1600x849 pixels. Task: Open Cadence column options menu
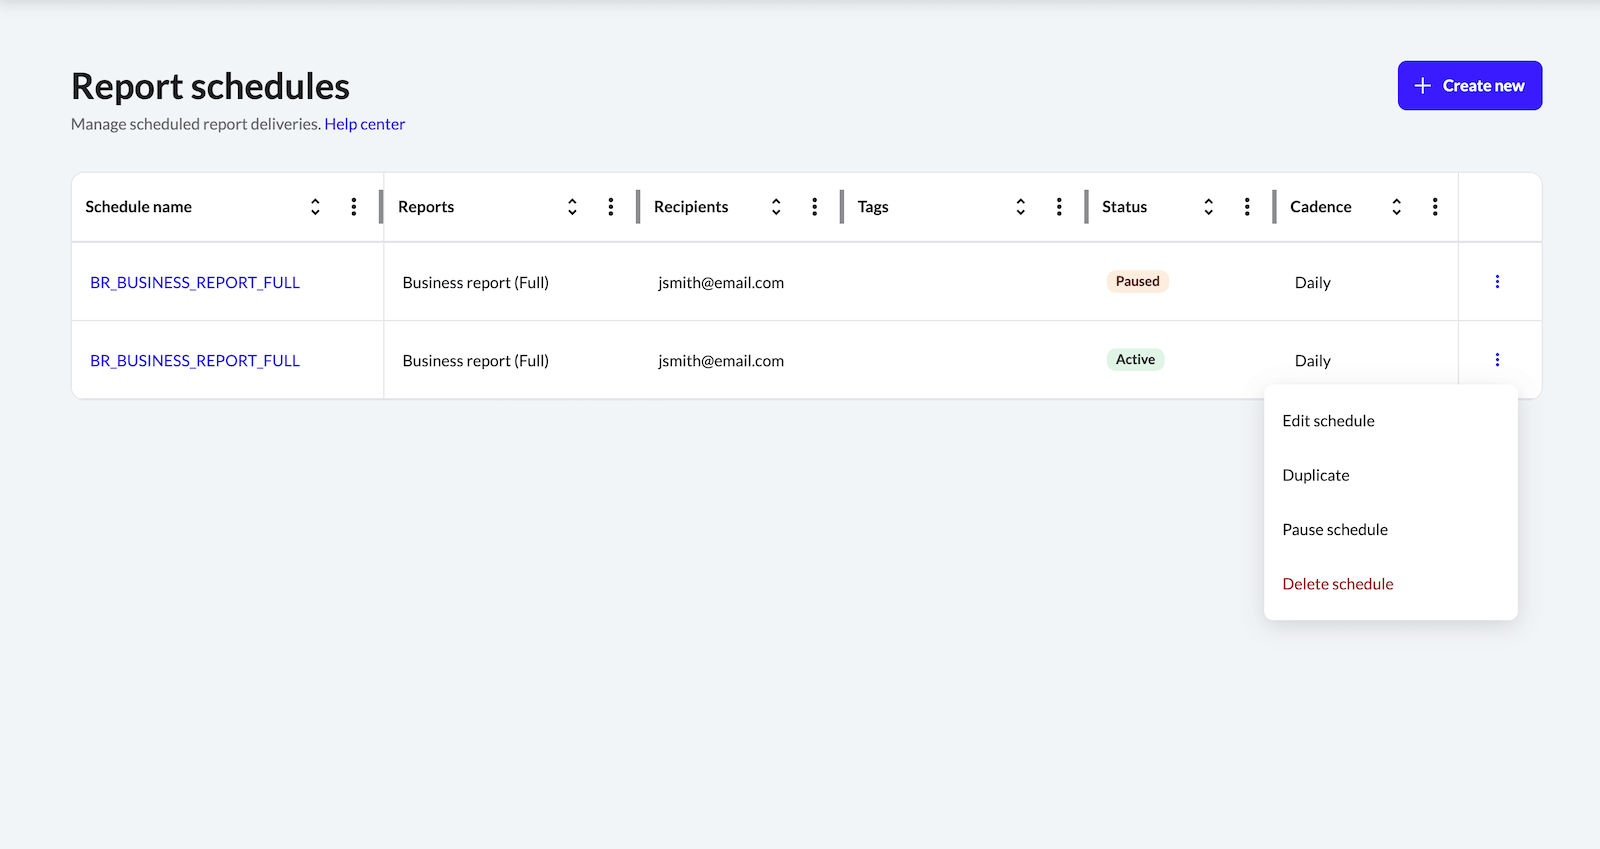point(1435,207)
